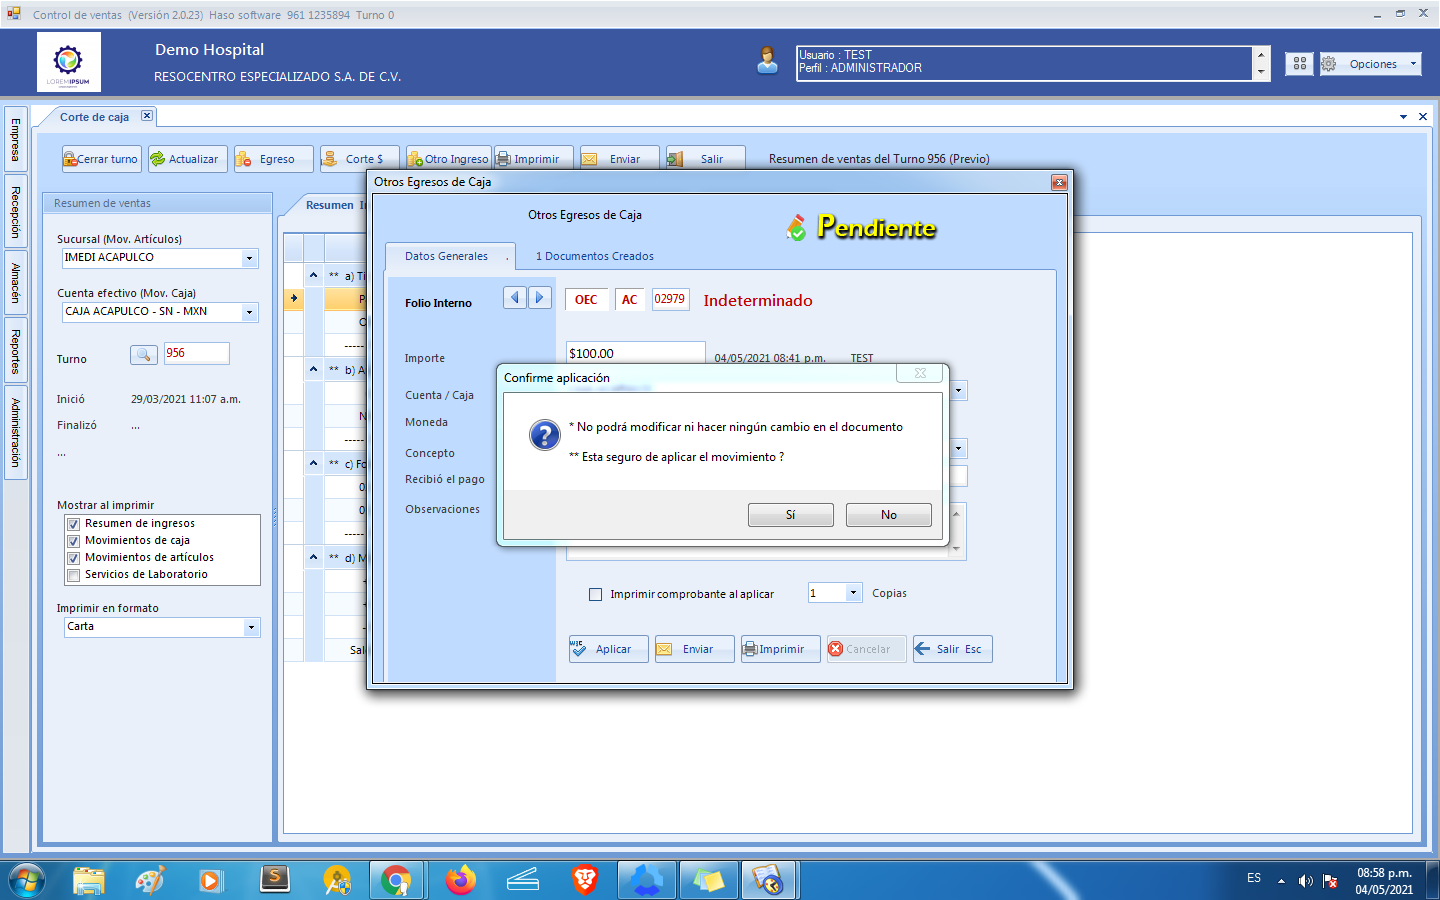The height and width of the screenshot is (900, 1440).
Task: Open the Opciones dropdown
Action: pos(1371,64)
